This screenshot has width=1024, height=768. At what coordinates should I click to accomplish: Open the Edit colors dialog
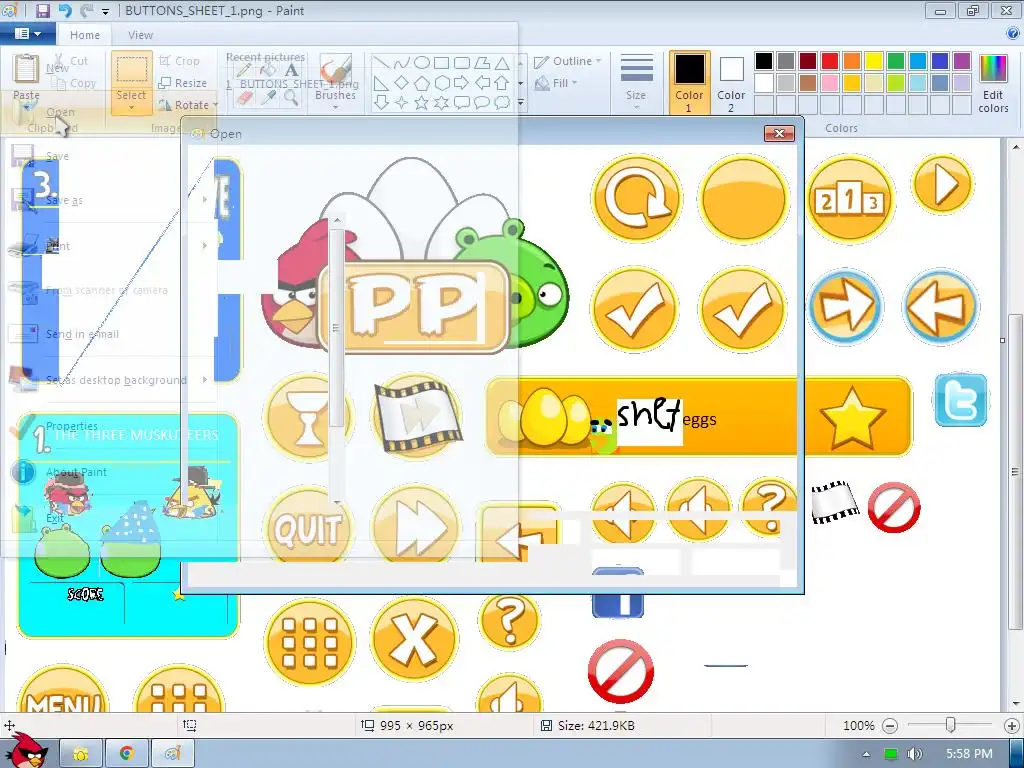point(993,84)
